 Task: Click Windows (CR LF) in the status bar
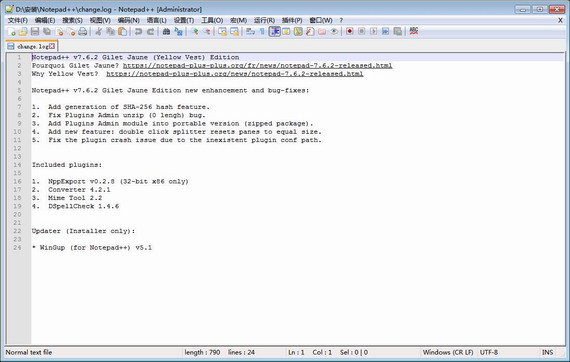coord(448,352)
